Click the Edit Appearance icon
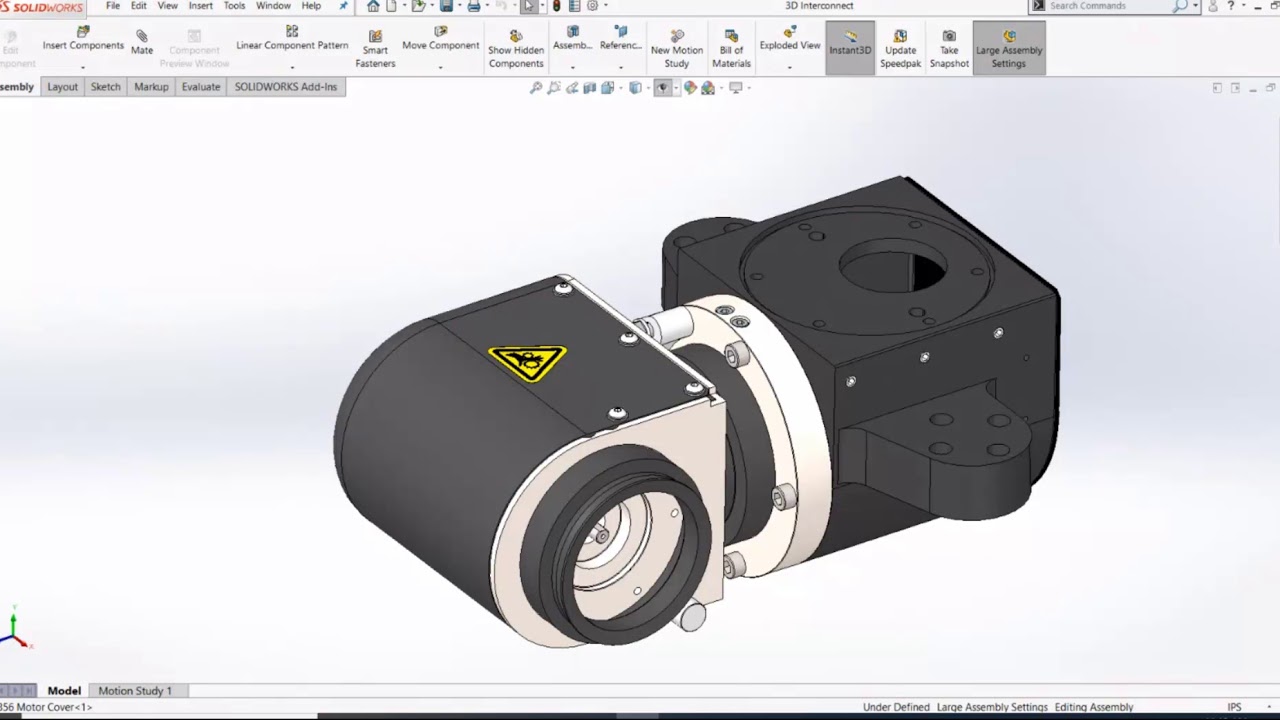 click(x=690, y=88)
